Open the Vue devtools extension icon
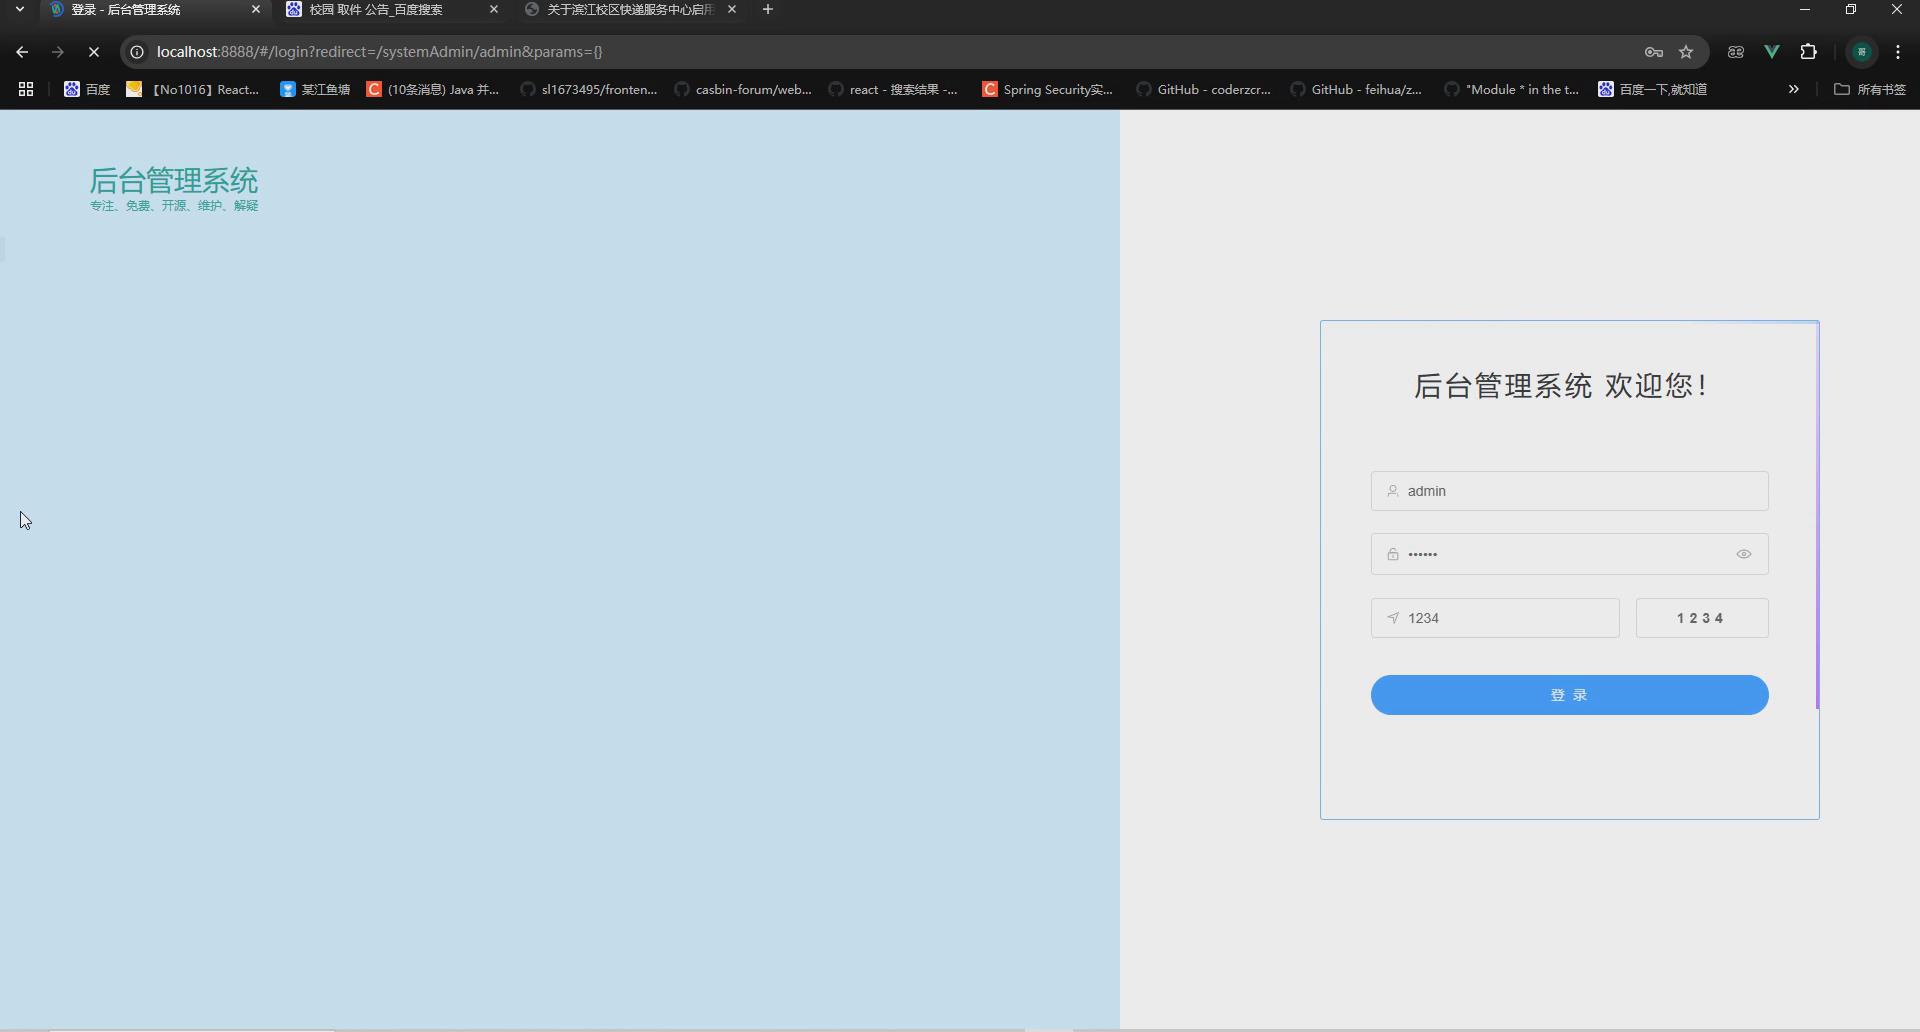Image resolution: width=1920 pixels, height=1032 pixels. tap(1773, 51)
